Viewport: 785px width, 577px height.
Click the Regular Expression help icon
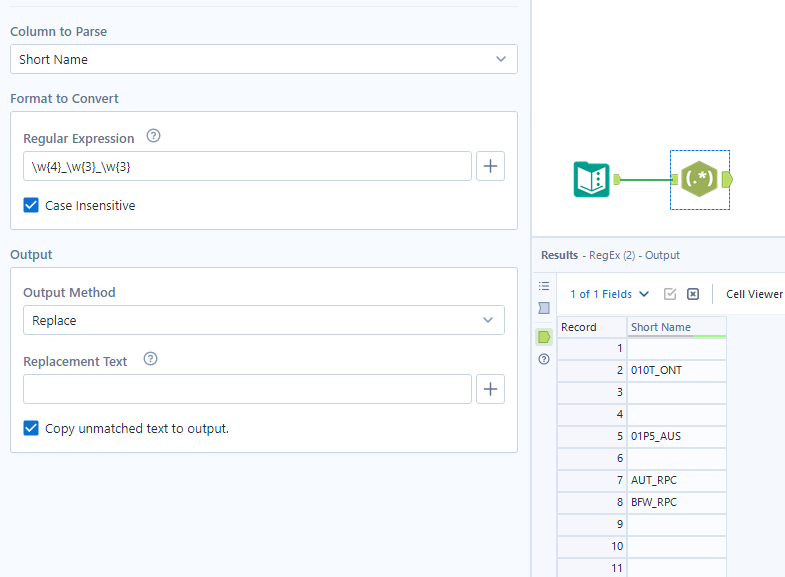tap(153, 137)
